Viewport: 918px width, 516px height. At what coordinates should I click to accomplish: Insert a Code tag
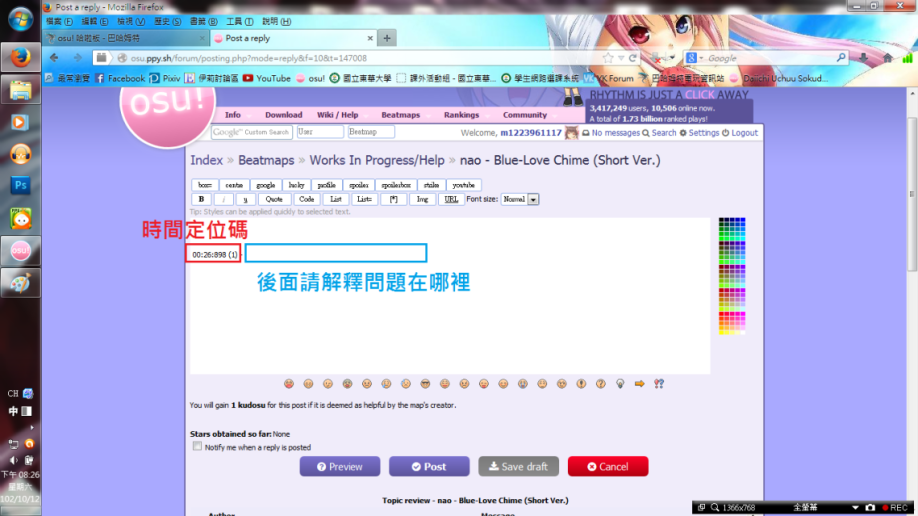point(306,199)
